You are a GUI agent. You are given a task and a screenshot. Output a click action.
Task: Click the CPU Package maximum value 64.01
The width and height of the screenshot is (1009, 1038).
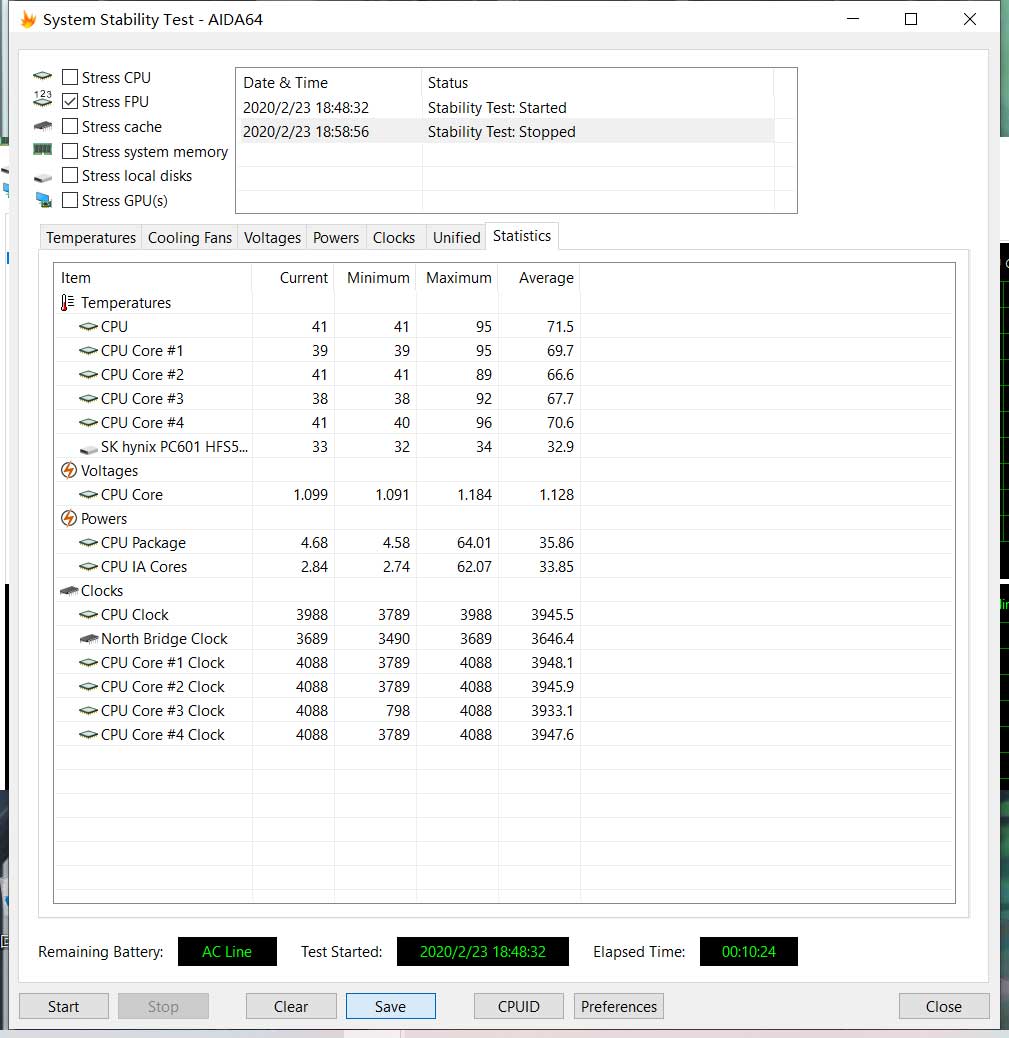pos(474,543)
